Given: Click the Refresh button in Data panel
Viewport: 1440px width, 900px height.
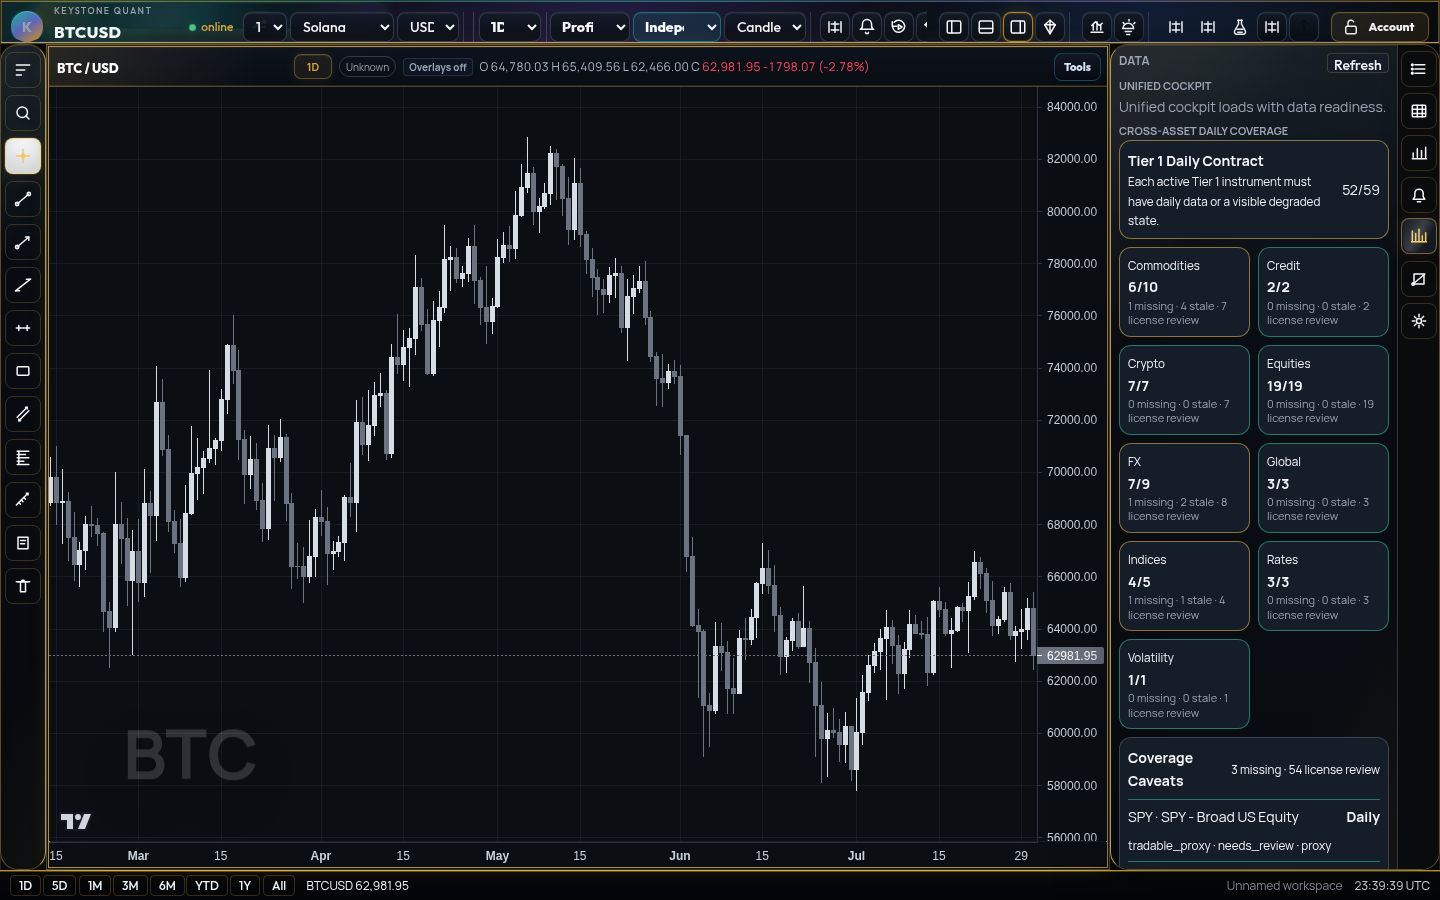Looking at the screenshot, I should tap(1357, 65).
